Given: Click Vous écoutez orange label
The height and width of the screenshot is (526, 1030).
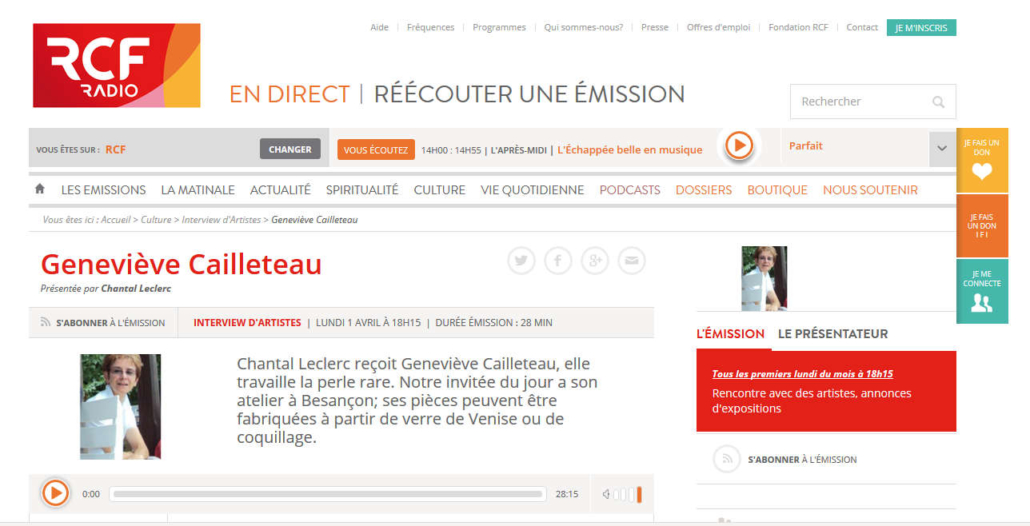Looking at the screenshot, I should tap(376, 150).
